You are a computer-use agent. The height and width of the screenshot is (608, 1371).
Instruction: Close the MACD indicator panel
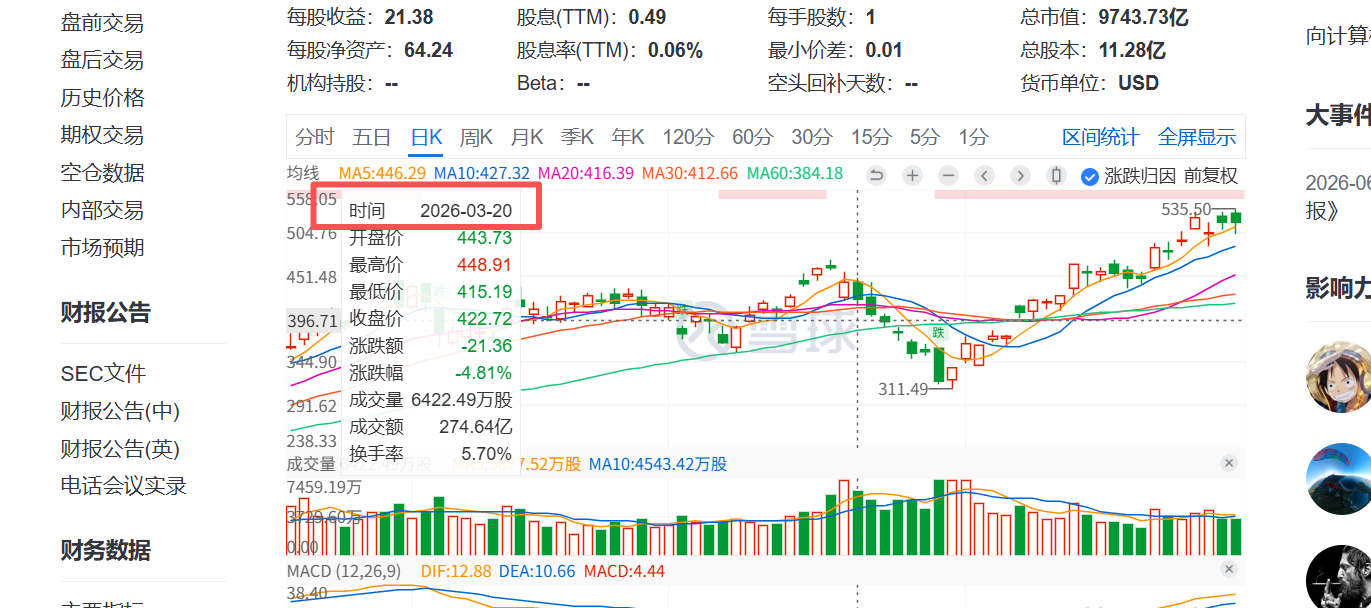[1229, 569]
